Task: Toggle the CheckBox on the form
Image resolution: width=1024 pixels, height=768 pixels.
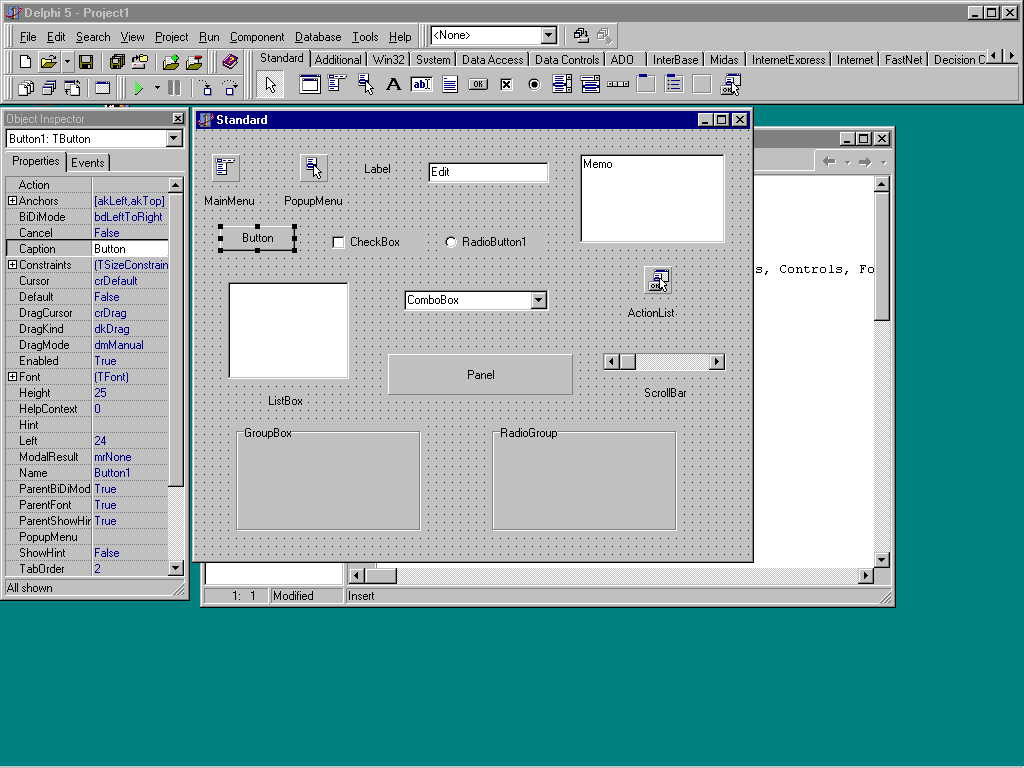Action: click(338, 242)
